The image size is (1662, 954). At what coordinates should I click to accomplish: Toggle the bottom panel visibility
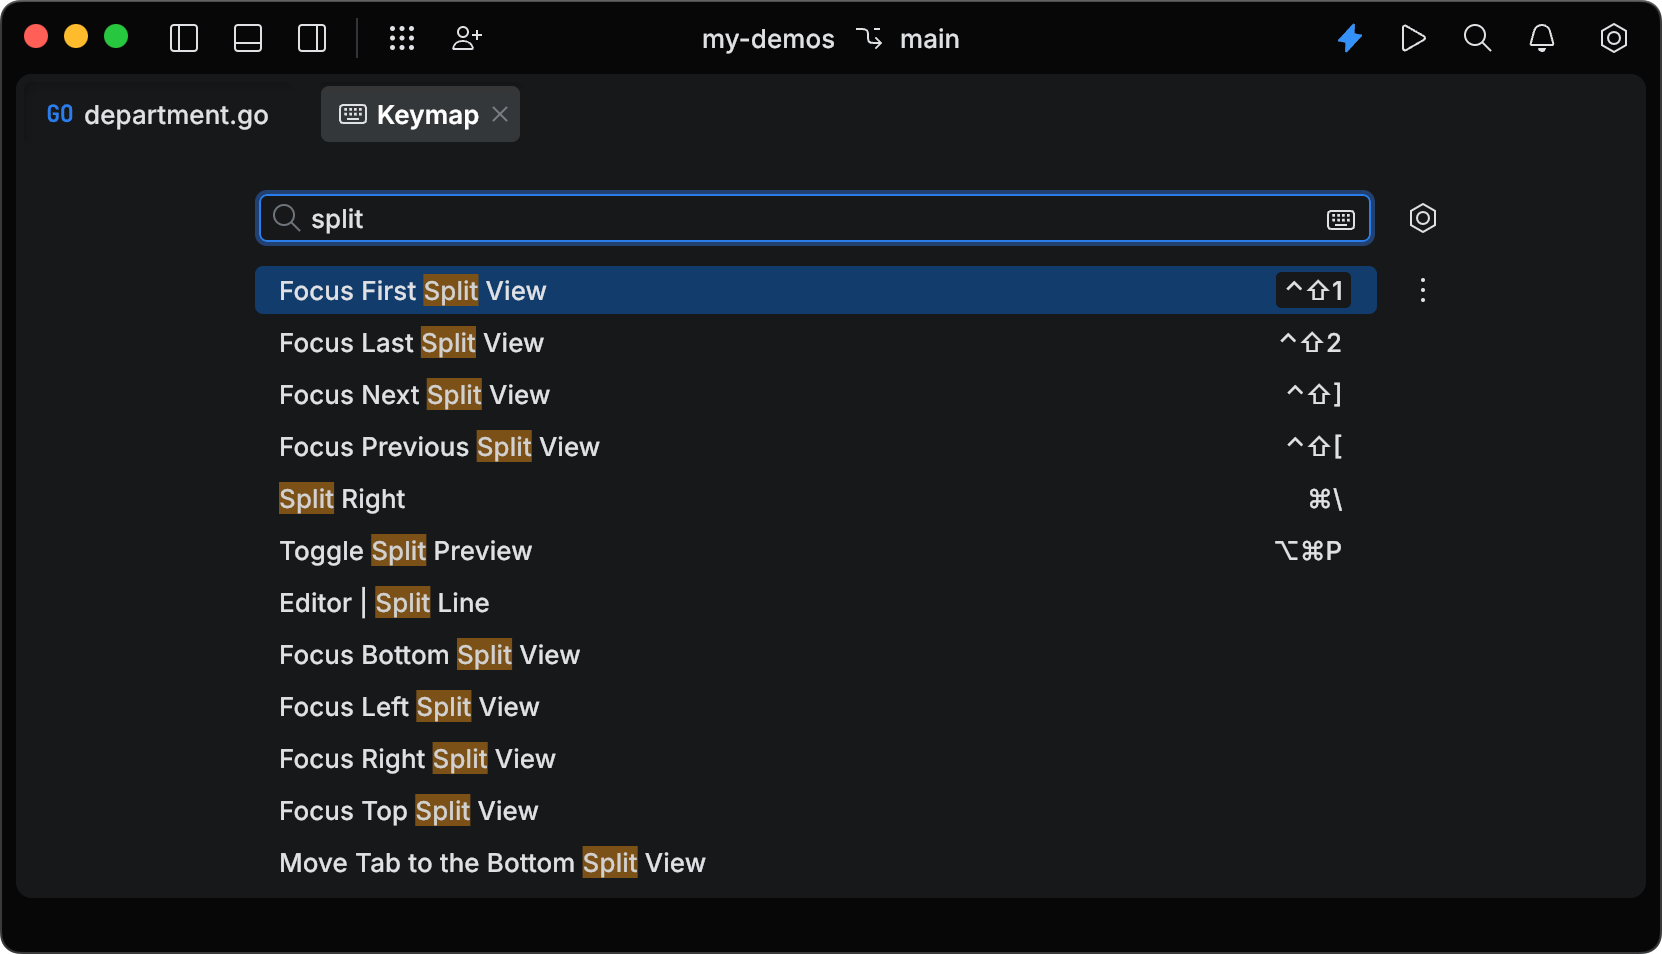(x=247, y=38)
